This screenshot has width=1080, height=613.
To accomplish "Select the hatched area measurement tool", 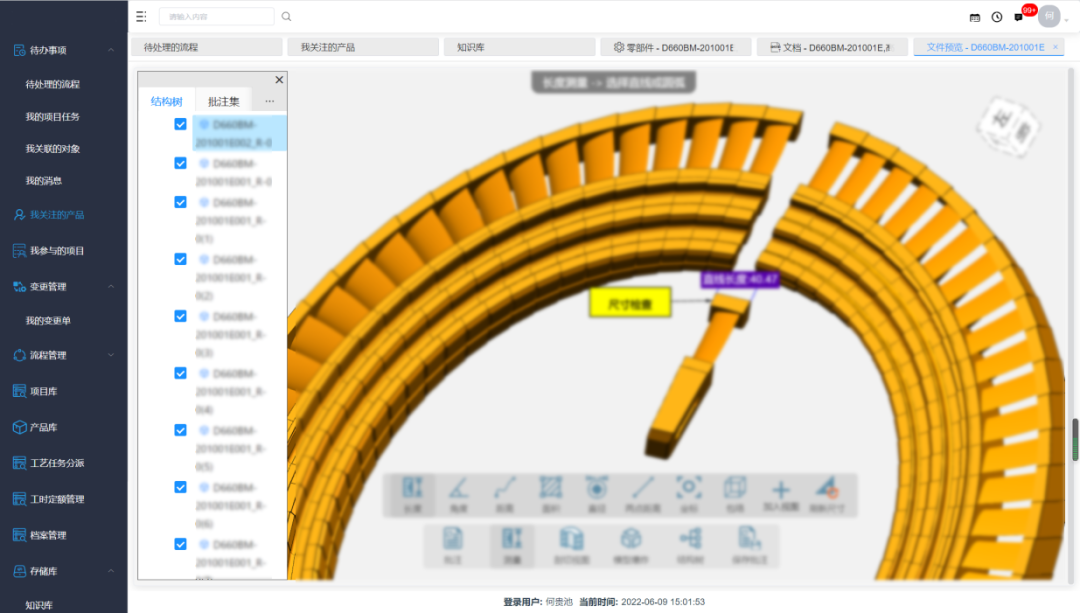I will [x=550, y=495].
